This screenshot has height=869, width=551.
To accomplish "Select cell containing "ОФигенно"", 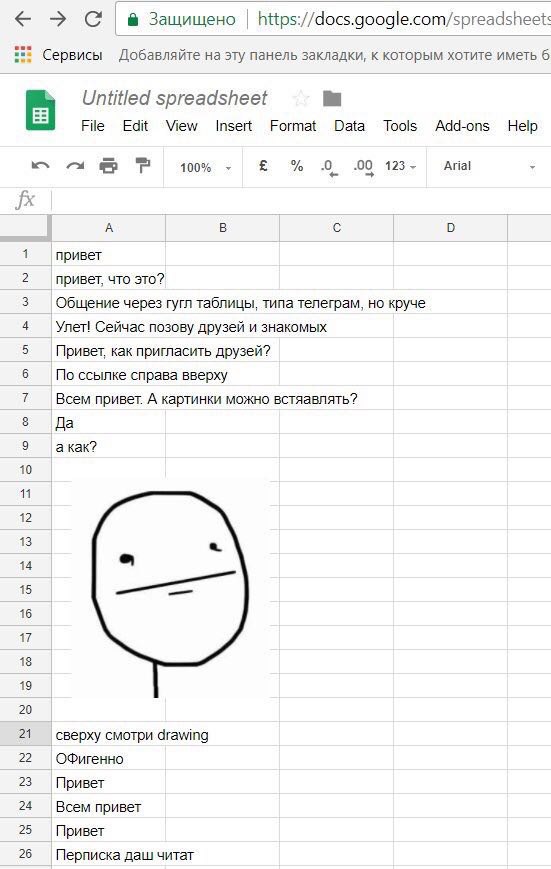I will coord(109,758).
